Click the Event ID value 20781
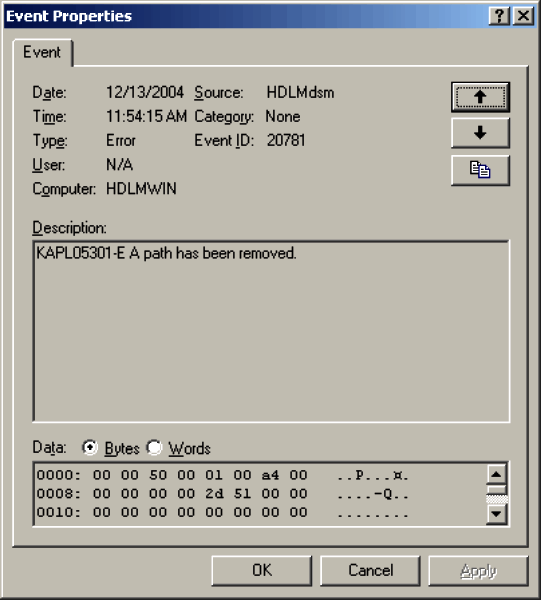Image resolution: width=541 pixels, height=600 pixels. point(286,140)
